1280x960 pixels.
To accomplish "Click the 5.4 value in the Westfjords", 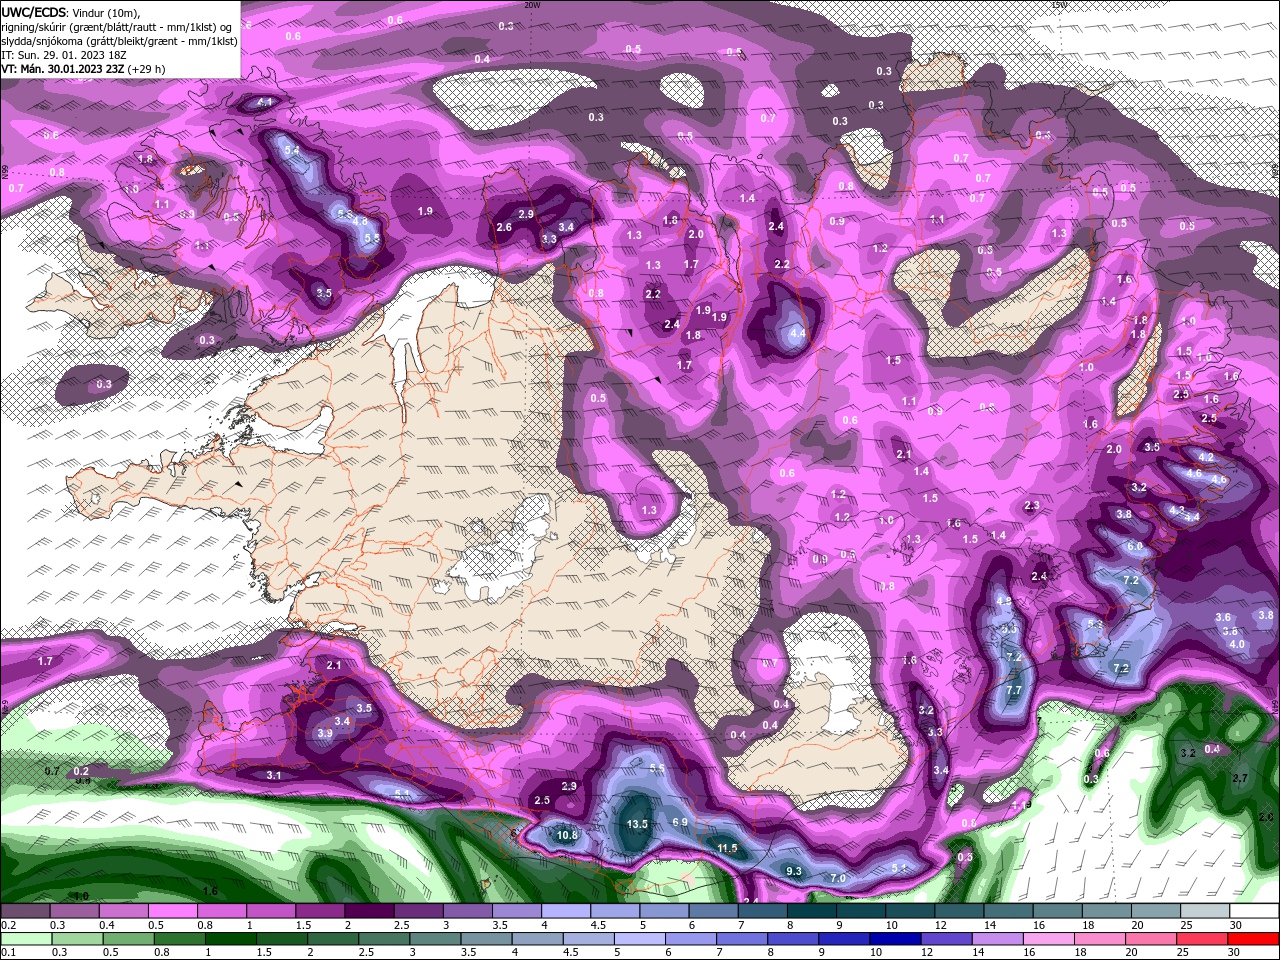I will (x=292, y=150).
